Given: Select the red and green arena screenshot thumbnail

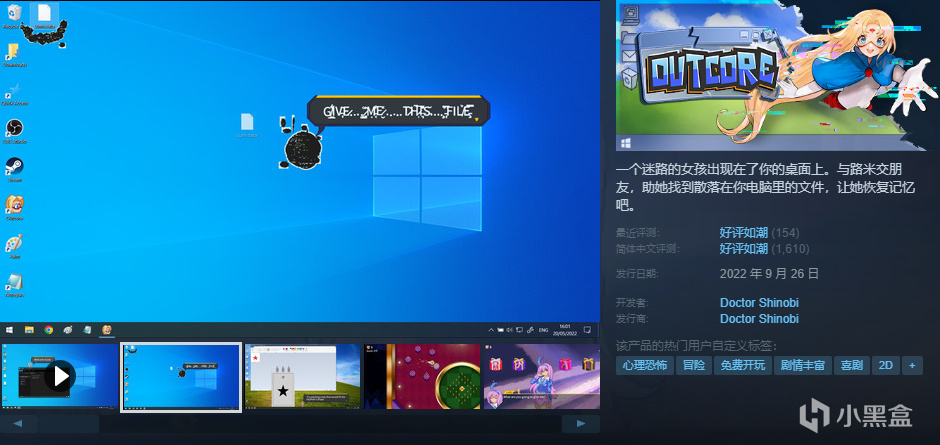Looking at the screenshot, I should coord(423,376).
